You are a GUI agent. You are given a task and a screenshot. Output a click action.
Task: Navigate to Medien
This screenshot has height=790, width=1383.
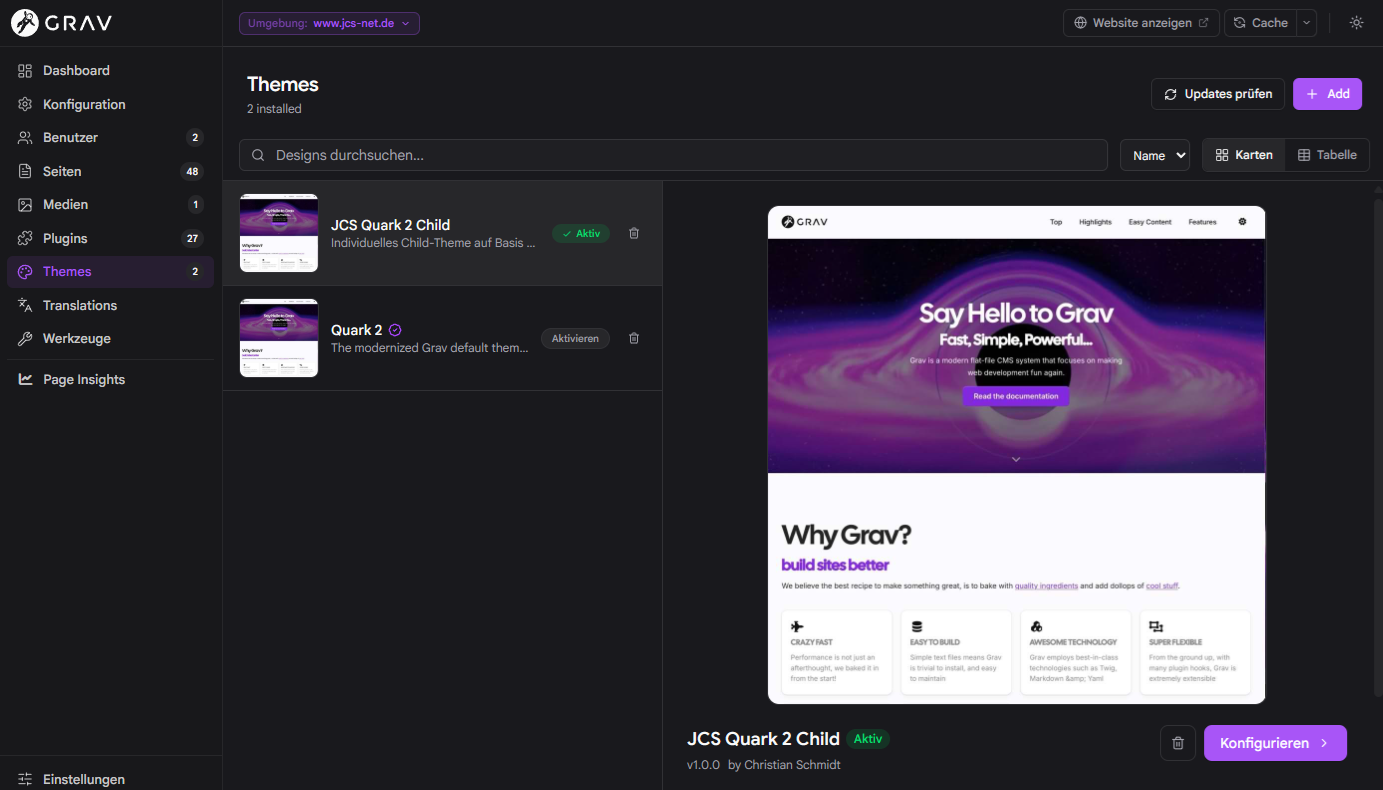coord(110,205)
